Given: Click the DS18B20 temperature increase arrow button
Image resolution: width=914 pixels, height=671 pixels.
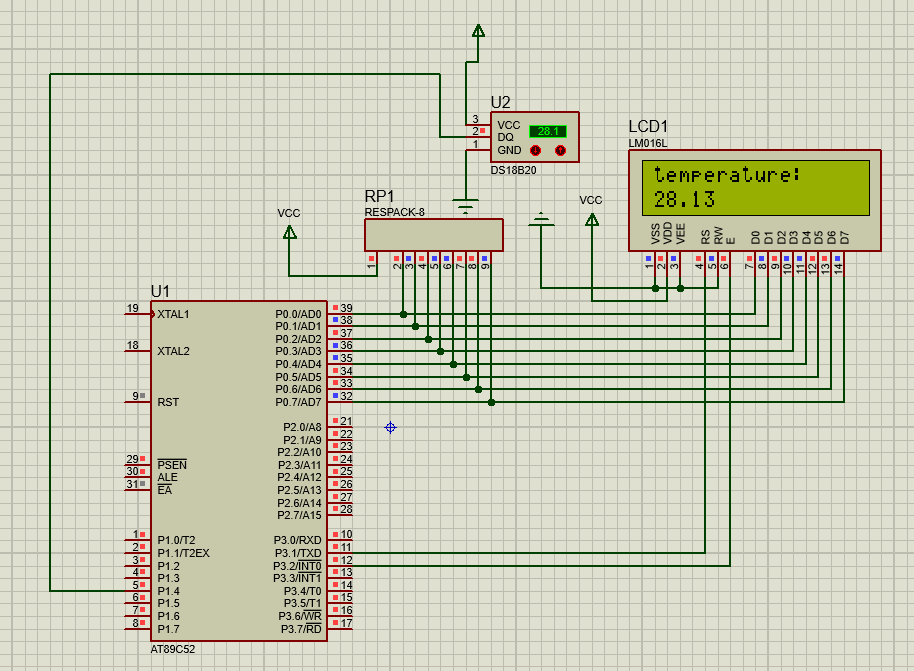Looking at the screenshot, I should pyautogui.click(x=560, y=150).
